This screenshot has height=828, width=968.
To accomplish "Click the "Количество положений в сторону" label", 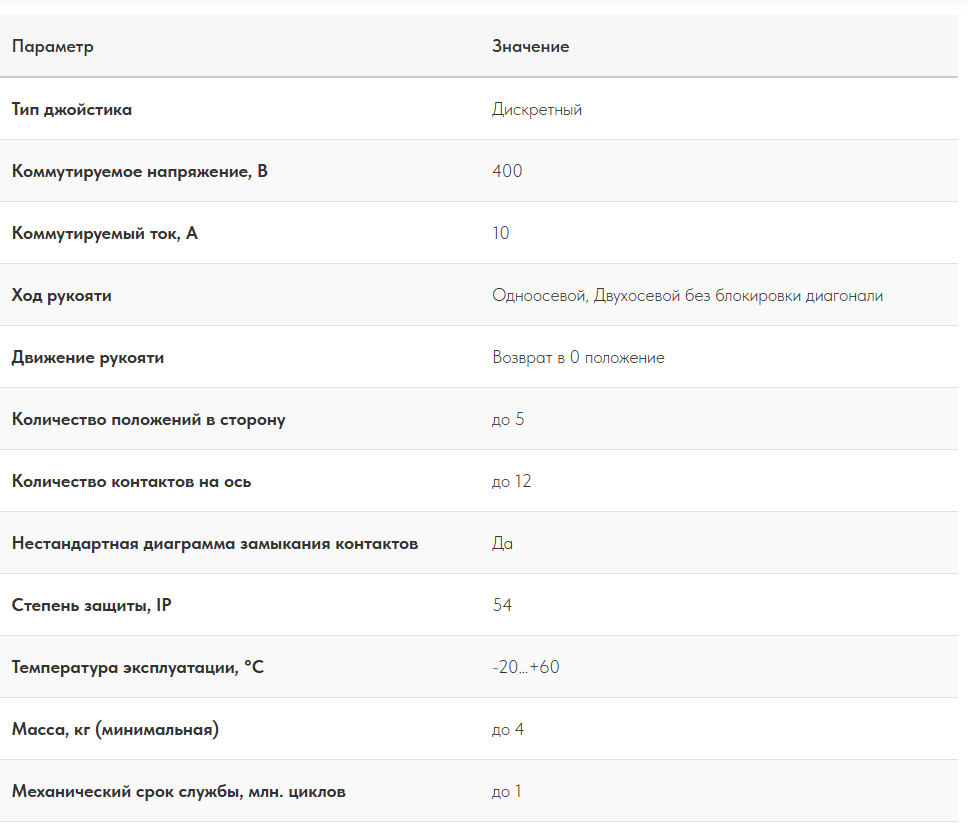I will [x=149, y=420].
